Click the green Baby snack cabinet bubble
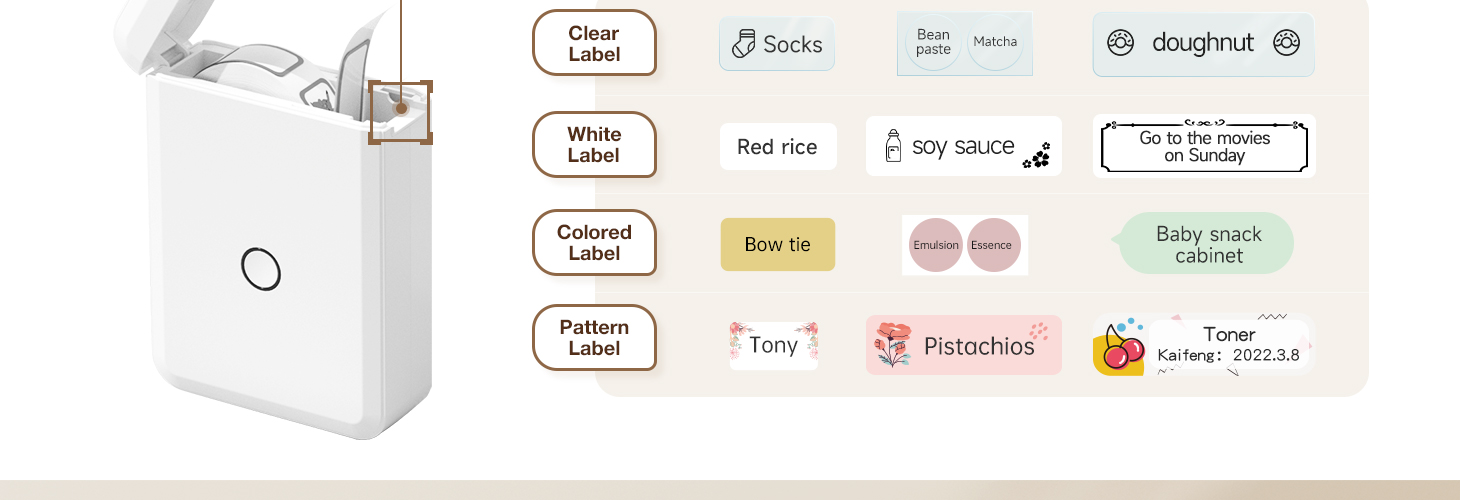The height and width of the screenshot is (500, 1460). tap(1204, 243)
